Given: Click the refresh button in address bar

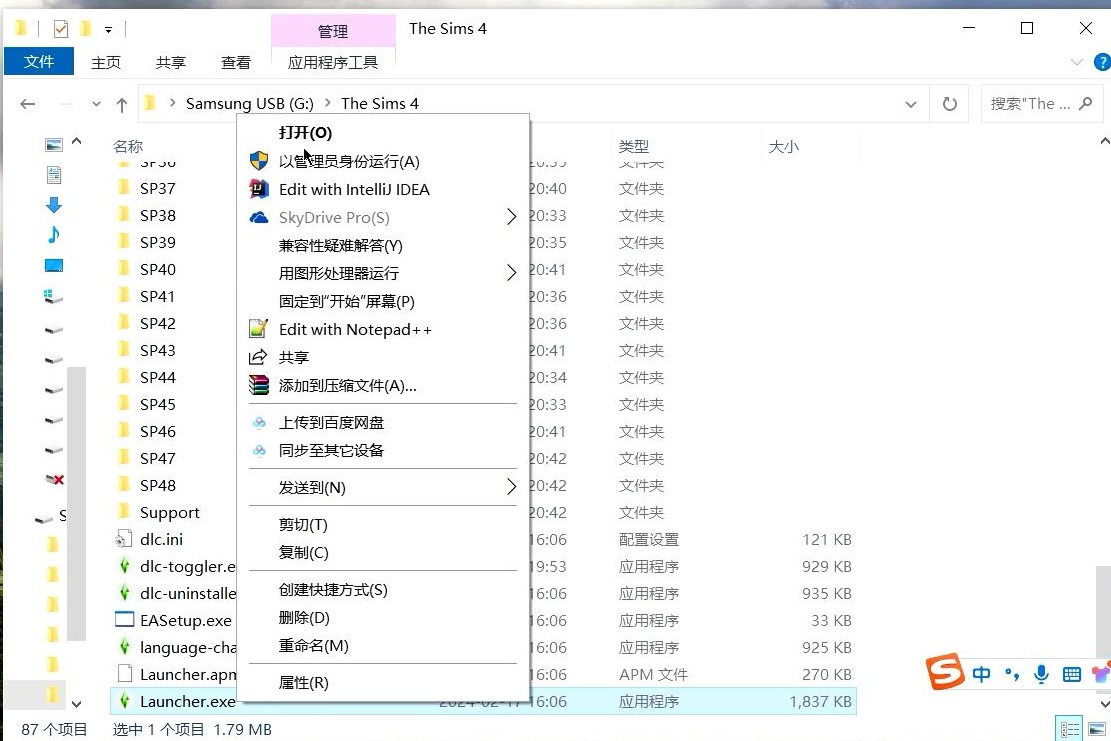Looking at the screenshot, I should tap(949, 104).
